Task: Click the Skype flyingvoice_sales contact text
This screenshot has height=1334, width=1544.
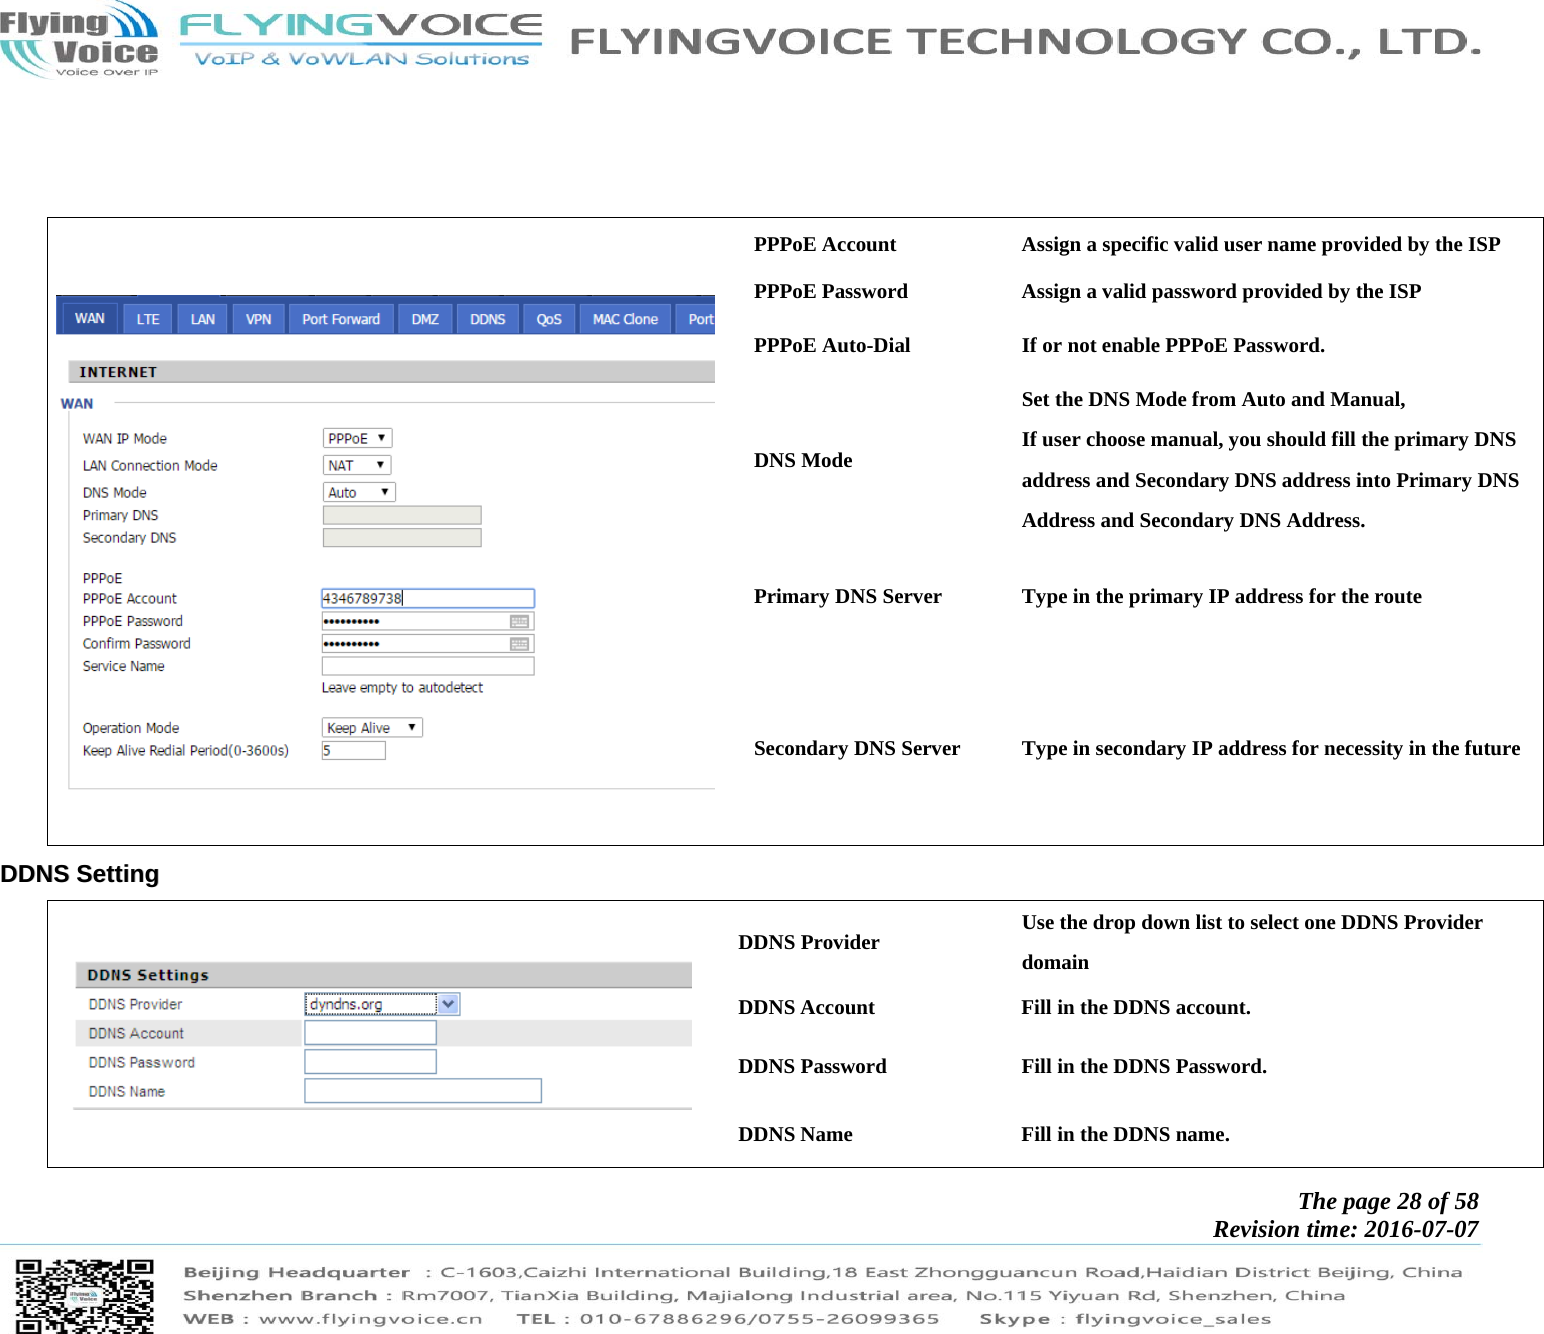Action: click(x=1125, y=1319)
